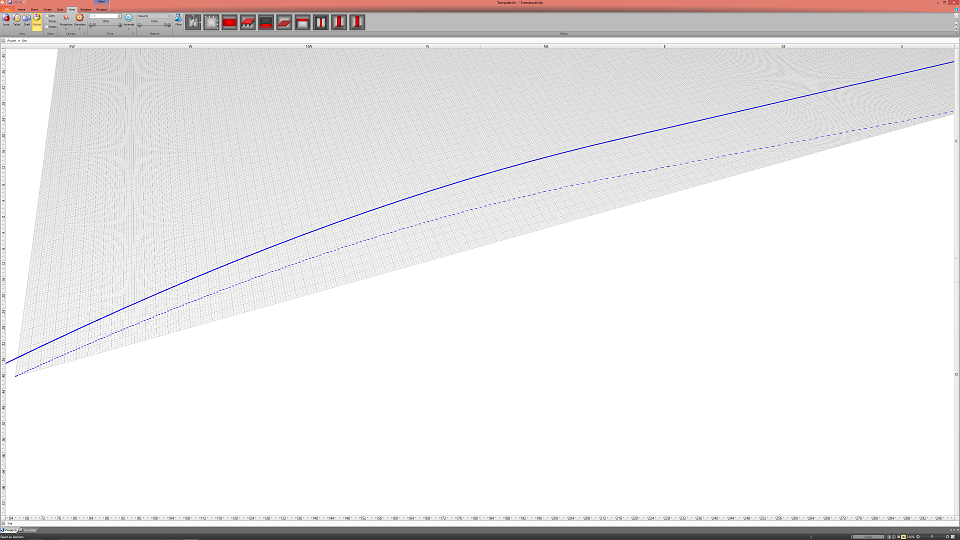Screen dimensions: 960x540
Task: Click the Time slider in the ribbon
Action: click(x=105, y=25)
